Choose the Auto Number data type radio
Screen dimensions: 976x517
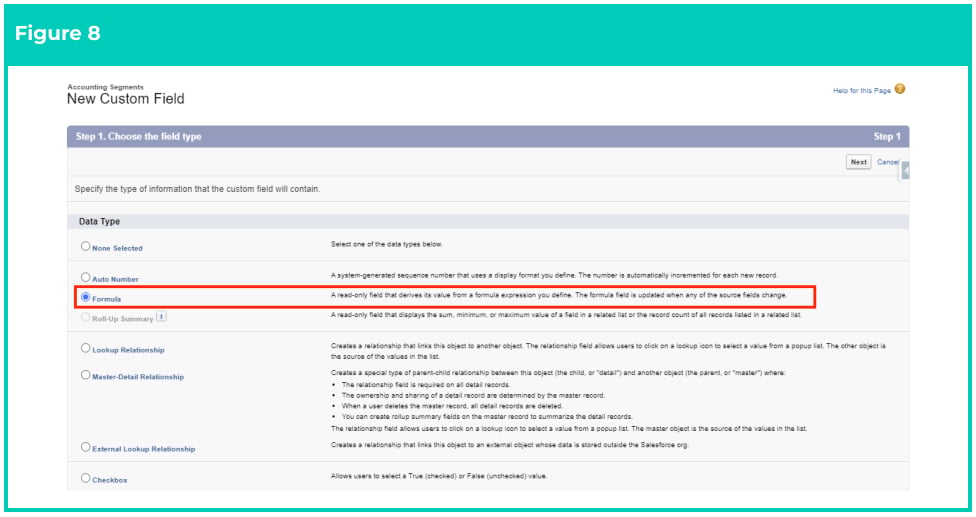(85, 277)
